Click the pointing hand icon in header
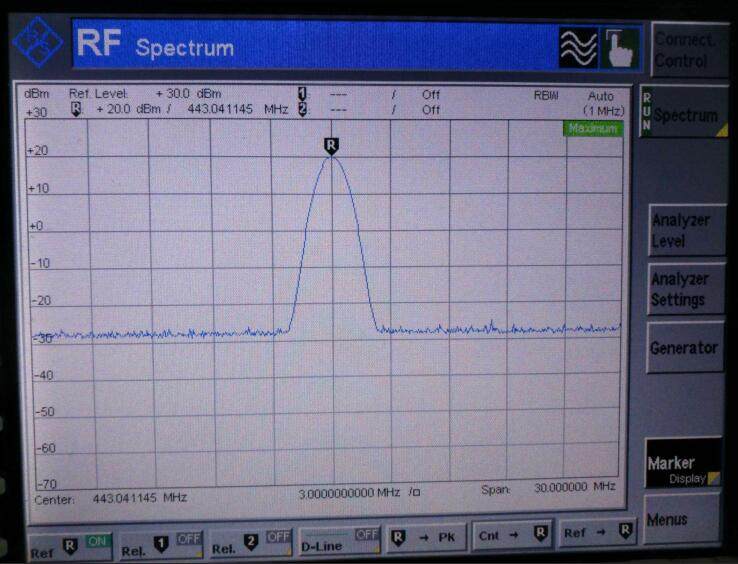 (621, 48)
